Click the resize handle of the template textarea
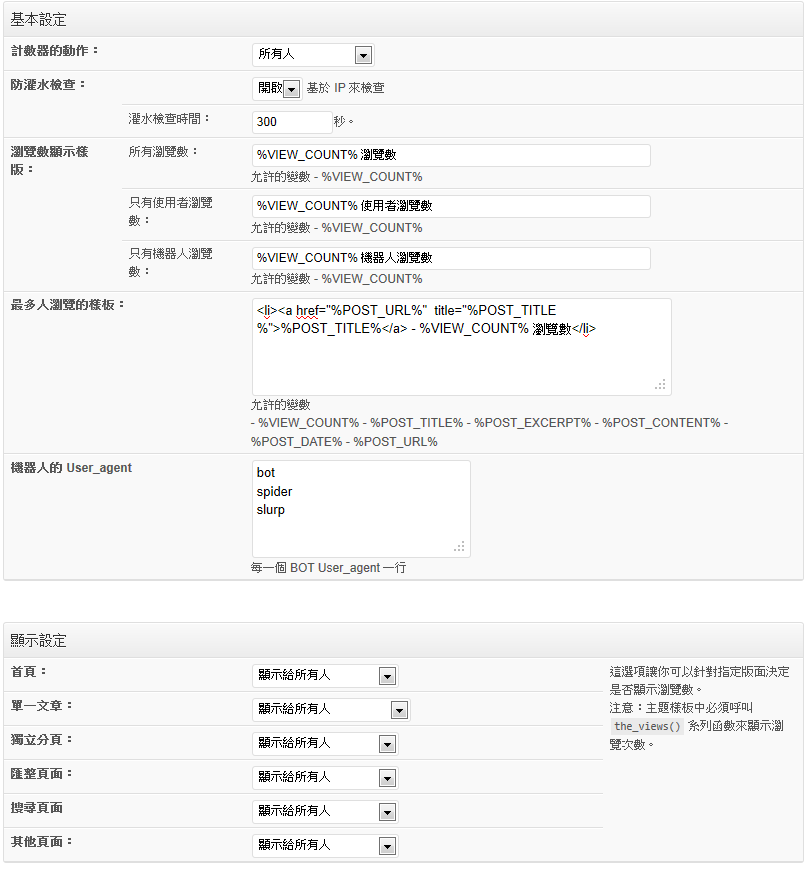 click(660, 383)
